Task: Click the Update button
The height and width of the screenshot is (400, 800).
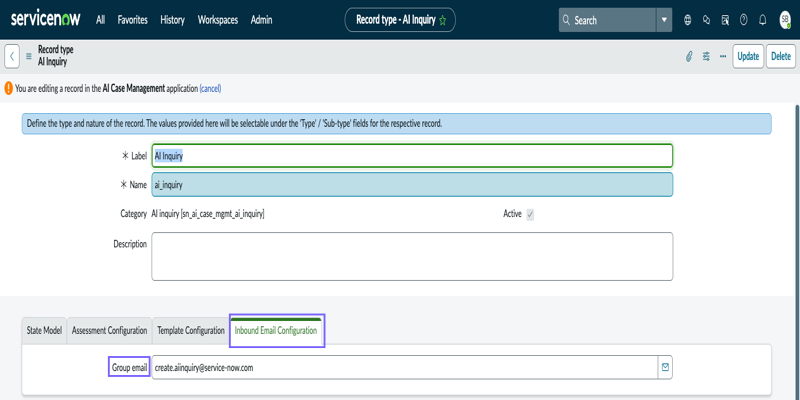Action: (748, 56)
